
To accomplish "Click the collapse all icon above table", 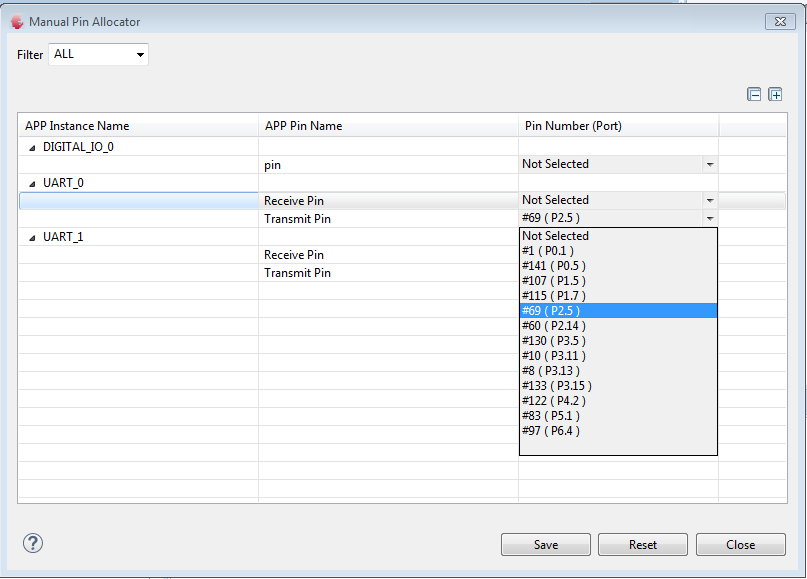I will pos(754,95).
